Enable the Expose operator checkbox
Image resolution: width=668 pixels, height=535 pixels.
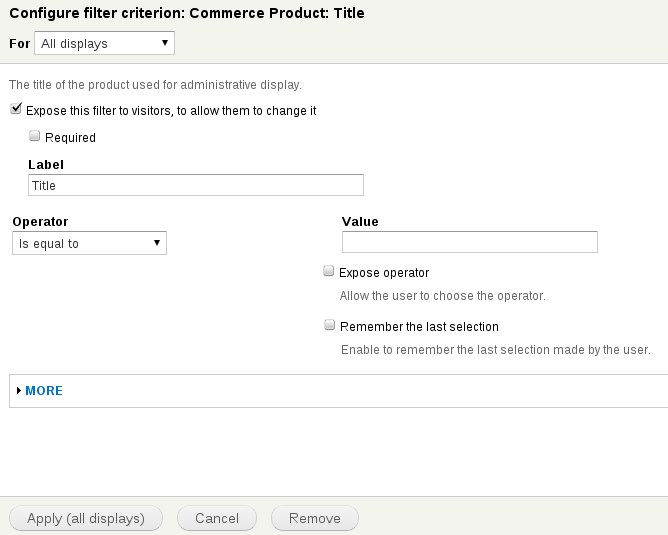coord(329,271)
